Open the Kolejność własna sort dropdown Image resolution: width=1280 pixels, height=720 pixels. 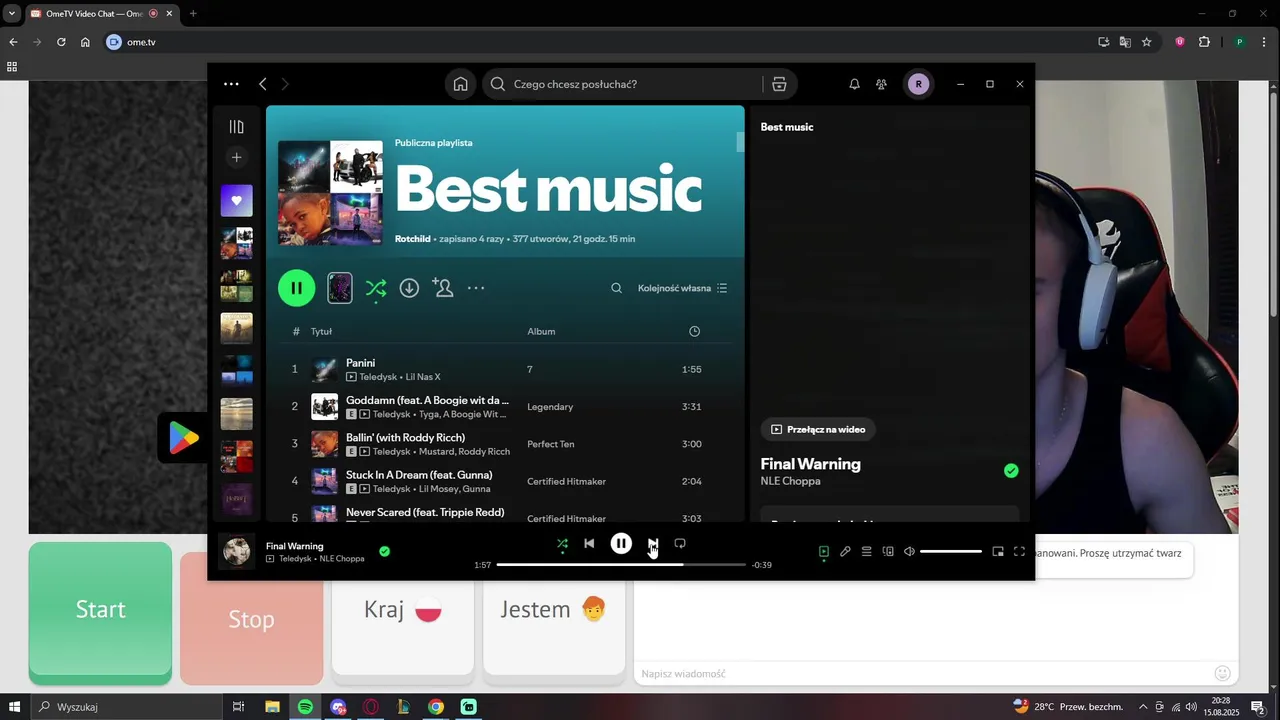683,288
